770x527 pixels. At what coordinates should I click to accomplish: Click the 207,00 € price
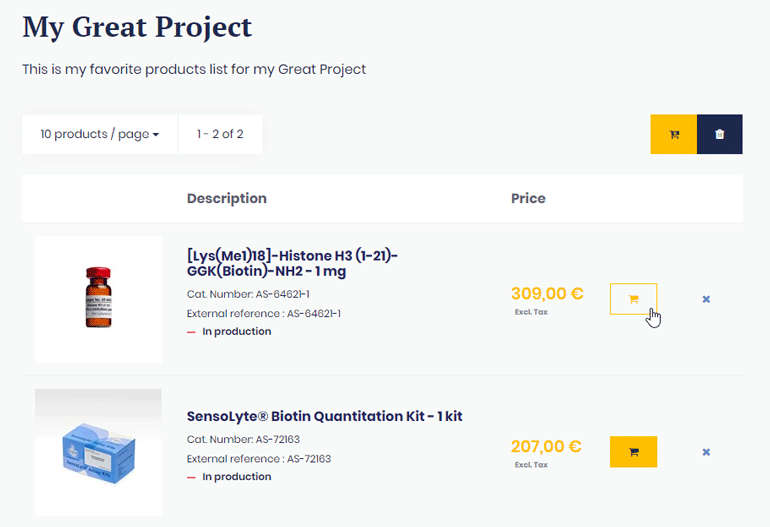coord(546,447)
